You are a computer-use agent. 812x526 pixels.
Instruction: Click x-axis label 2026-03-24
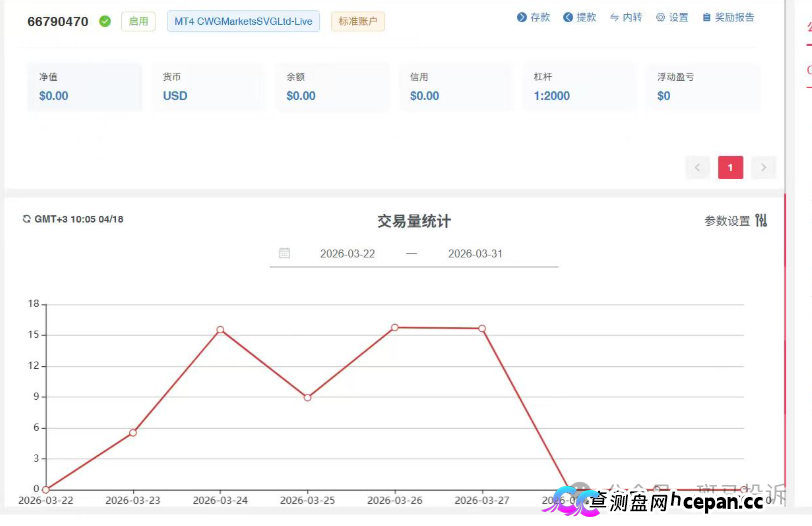coord(220,501)
